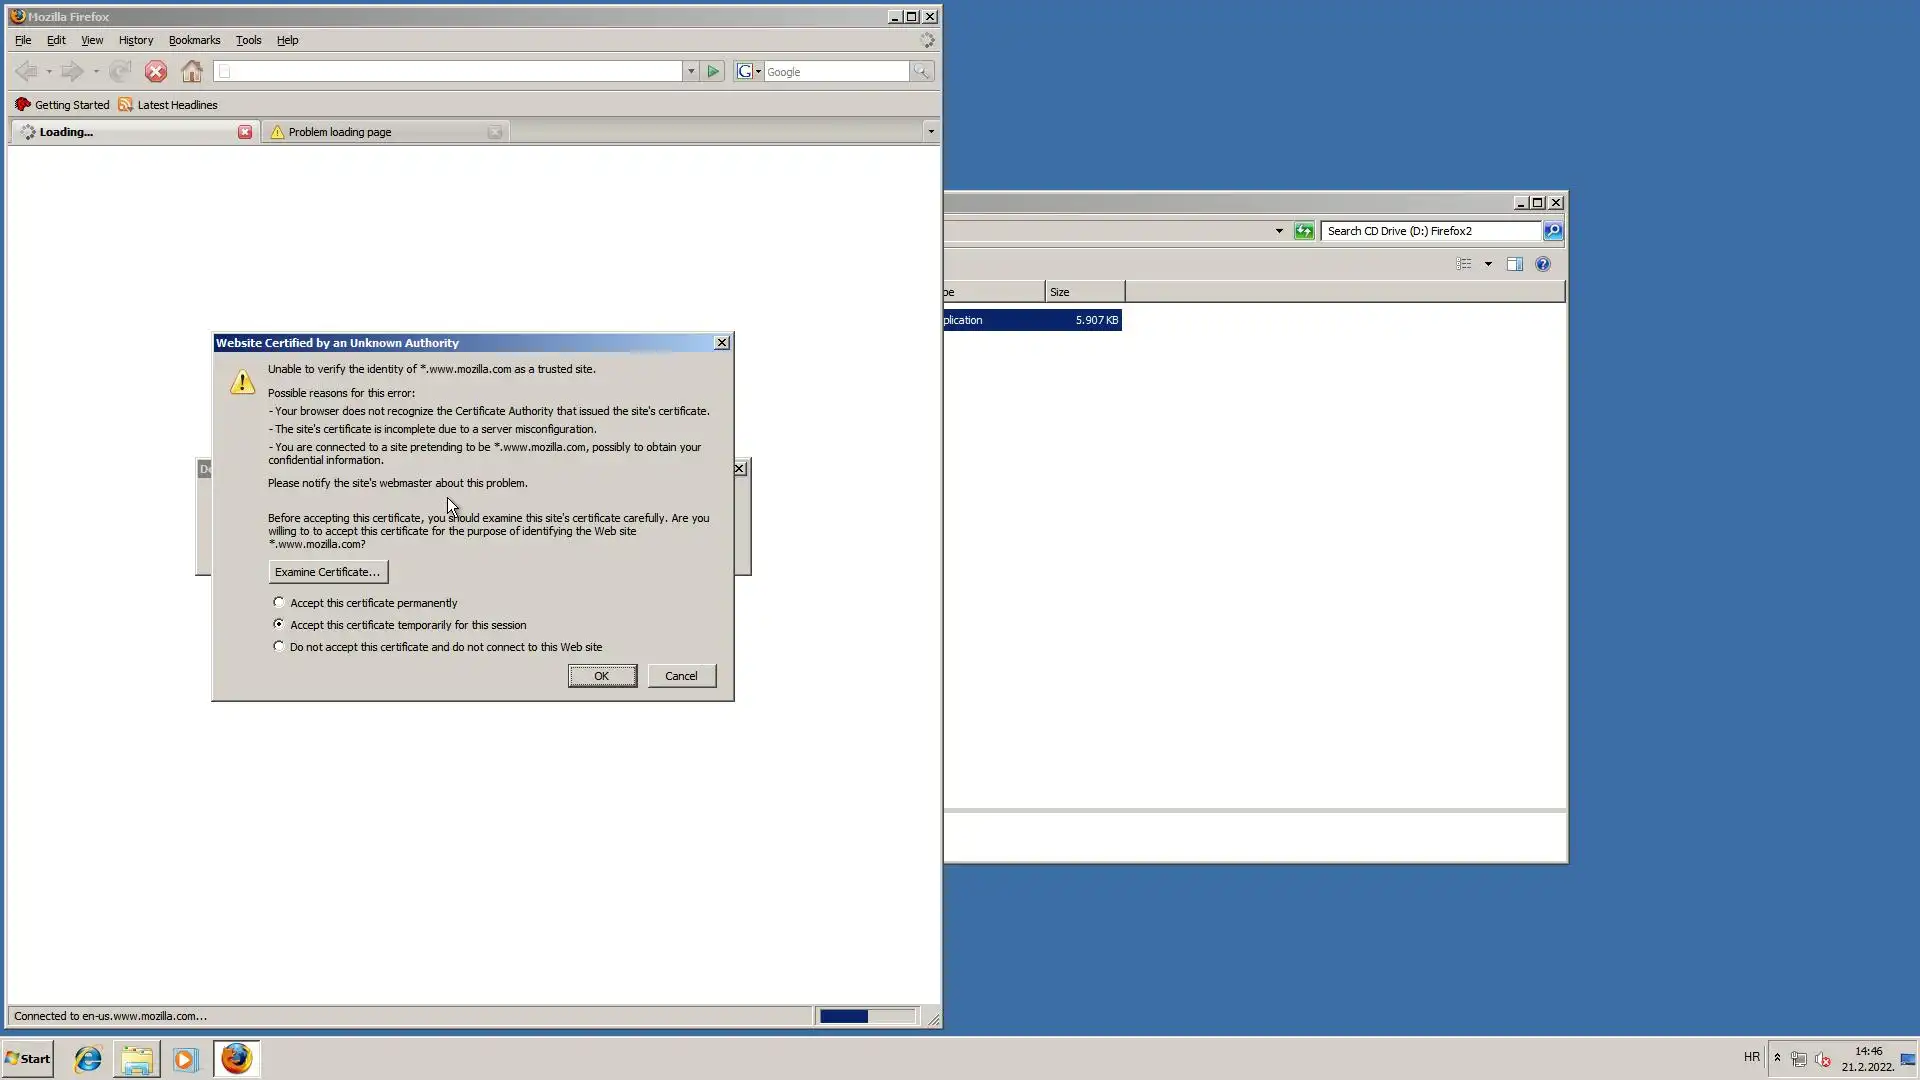
Task: Select Accept certificate temporarily for this session
Action: point(279,624)
